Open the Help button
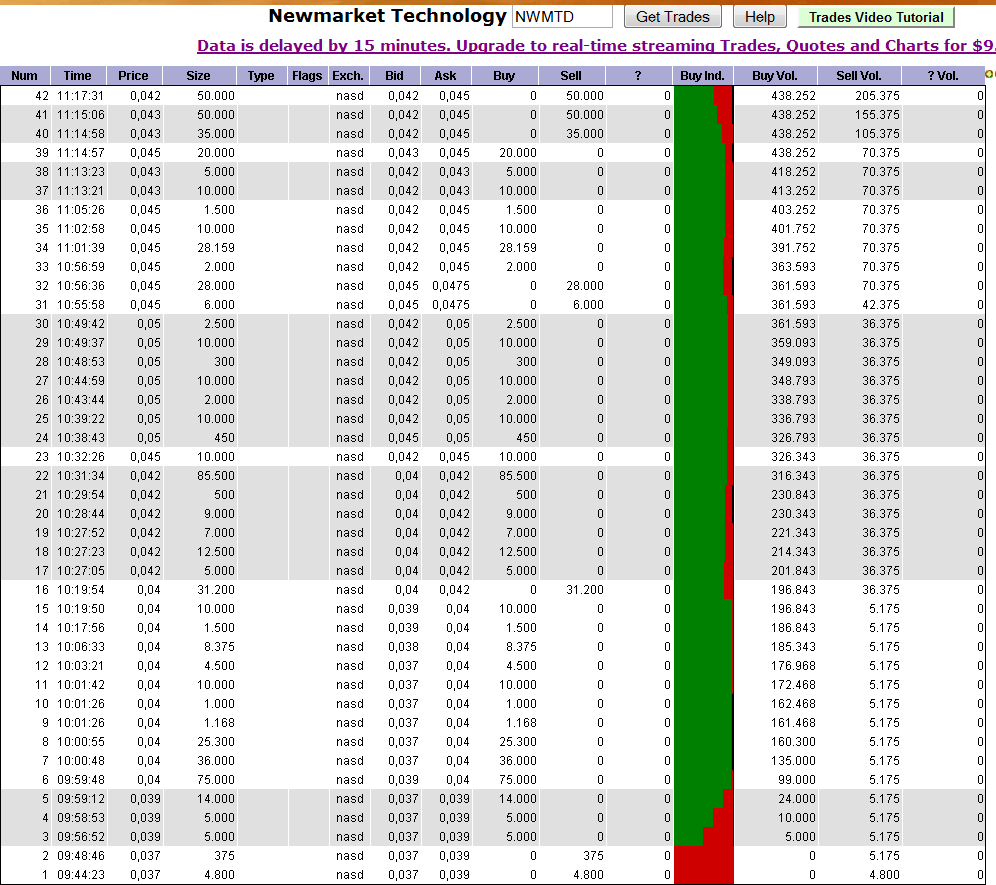 coord(760,17)
